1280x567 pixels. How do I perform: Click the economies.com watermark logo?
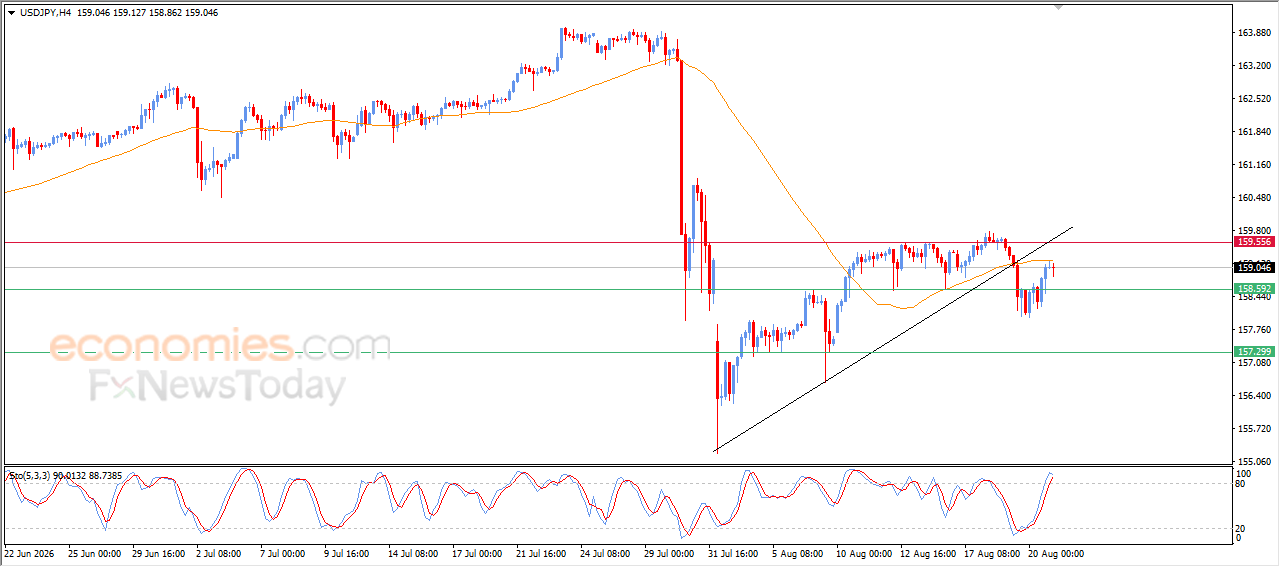coord(221,345)
